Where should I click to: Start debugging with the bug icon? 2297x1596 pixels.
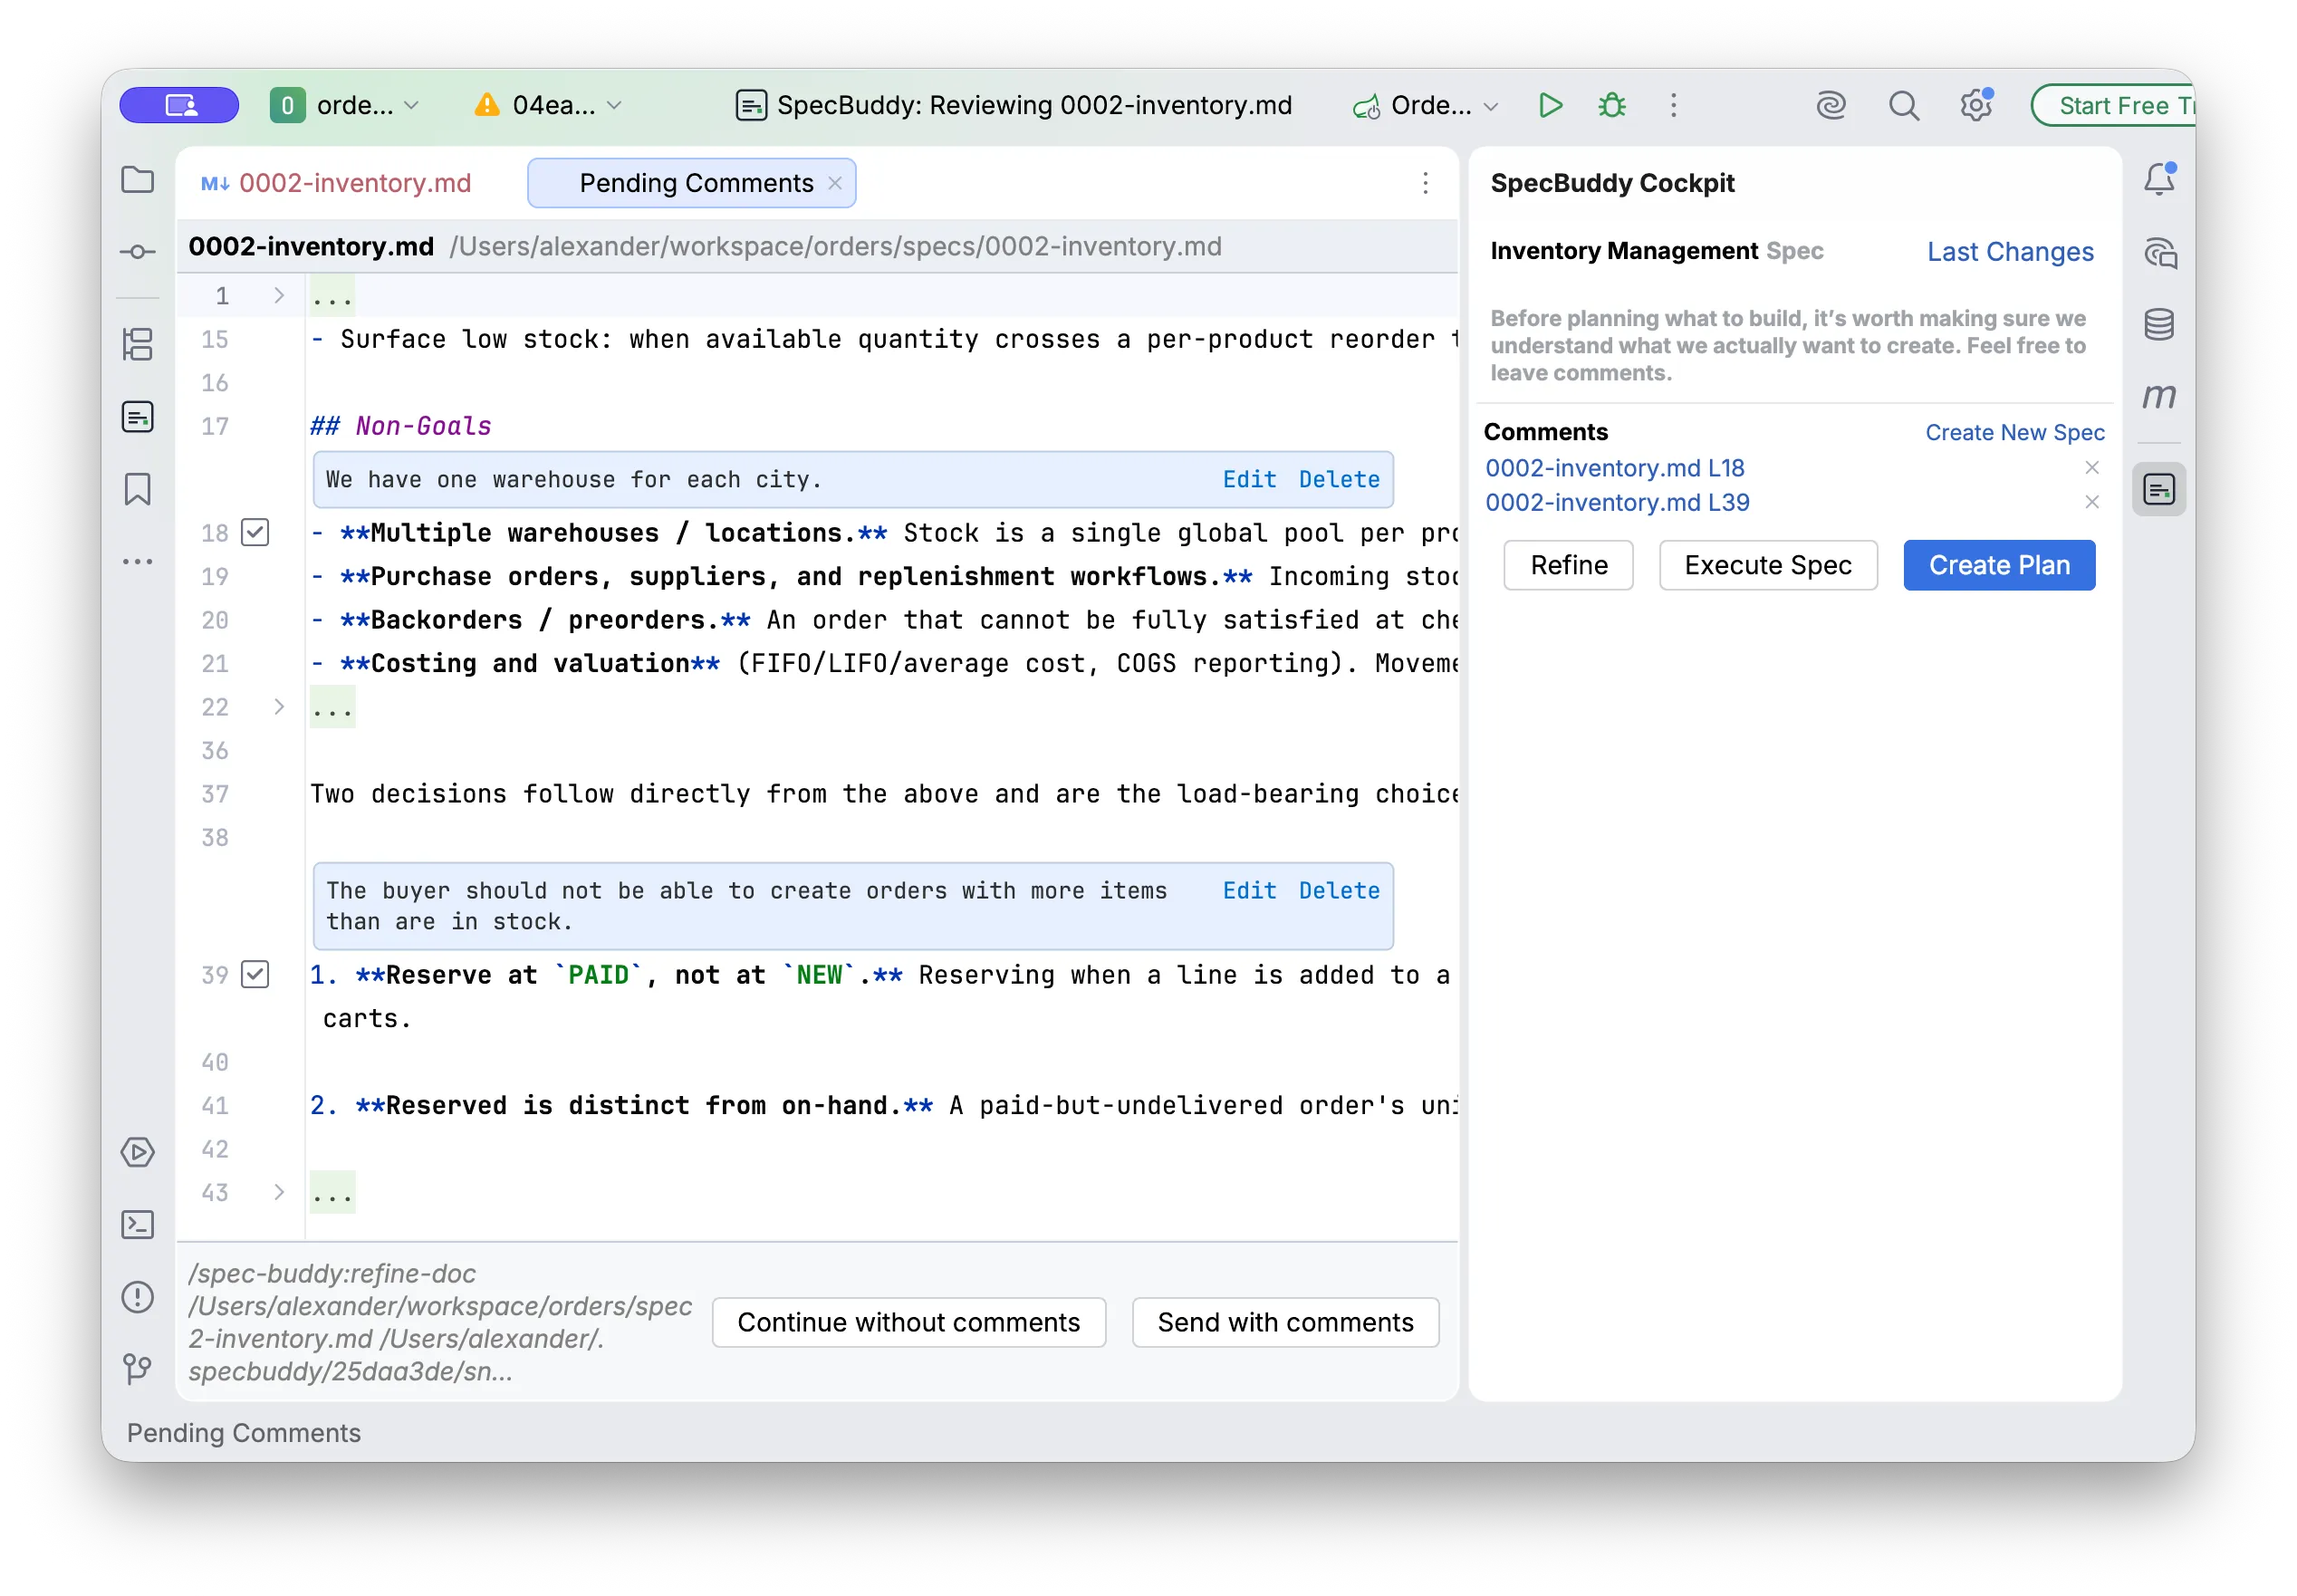pos(1611,105)
